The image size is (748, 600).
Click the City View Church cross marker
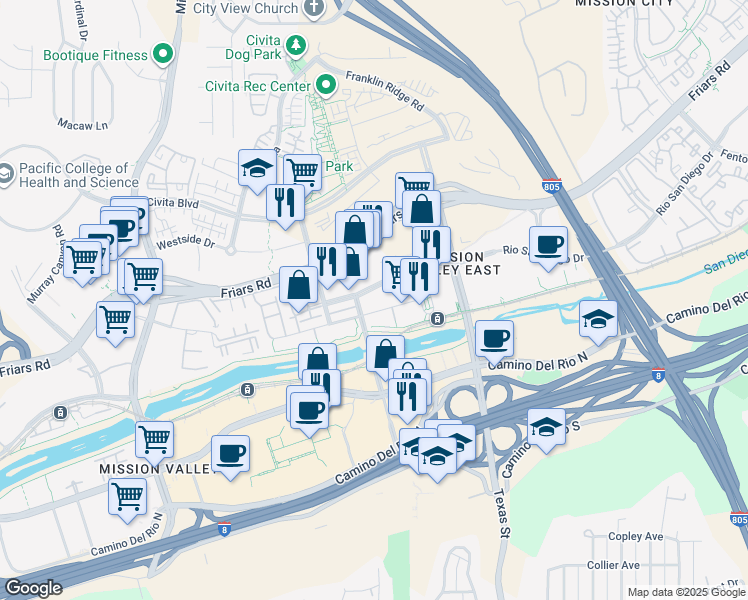pos(314,8)
